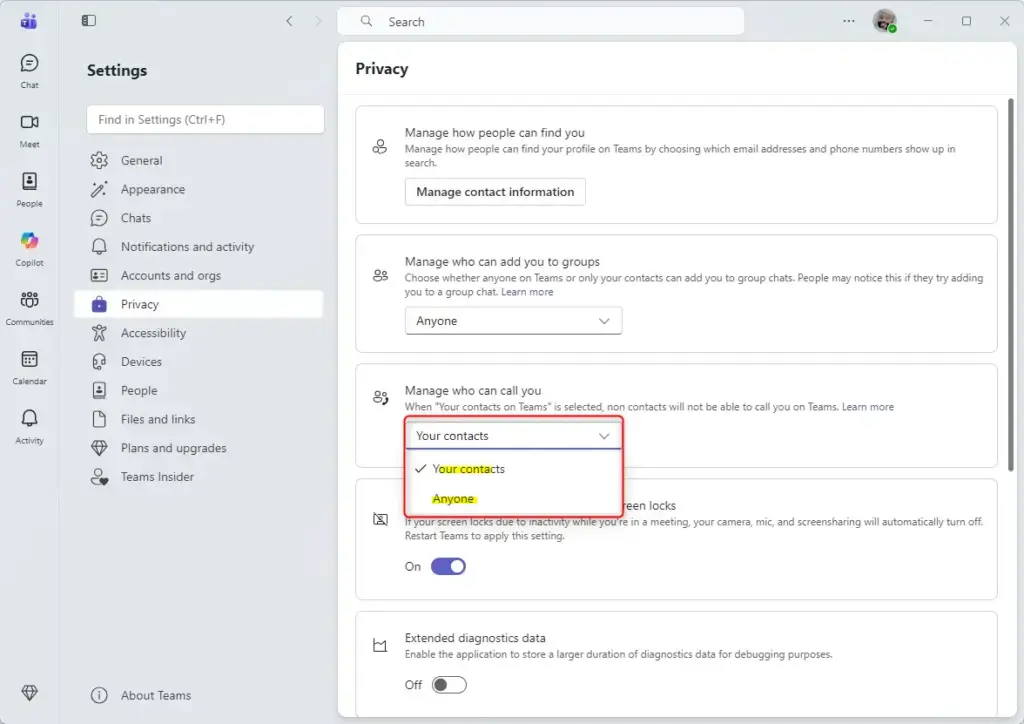Click the Devices headset icon

click(x=99, y=362)
